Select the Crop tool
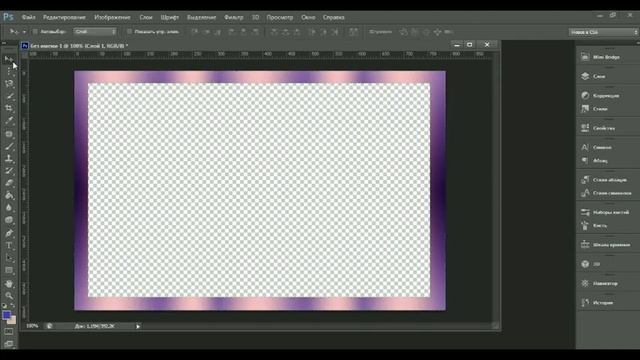The width and height of the screenshot is (640, 360). coord(9,109)
